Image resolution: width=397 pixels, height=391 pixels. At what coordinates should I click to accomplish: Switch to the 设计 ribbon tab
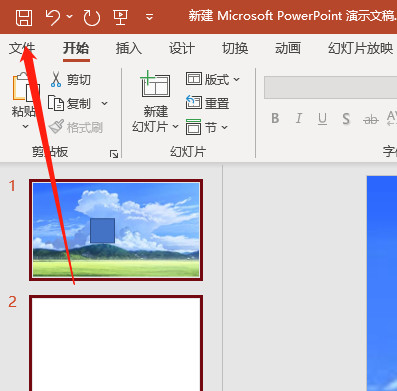(182, 48)
